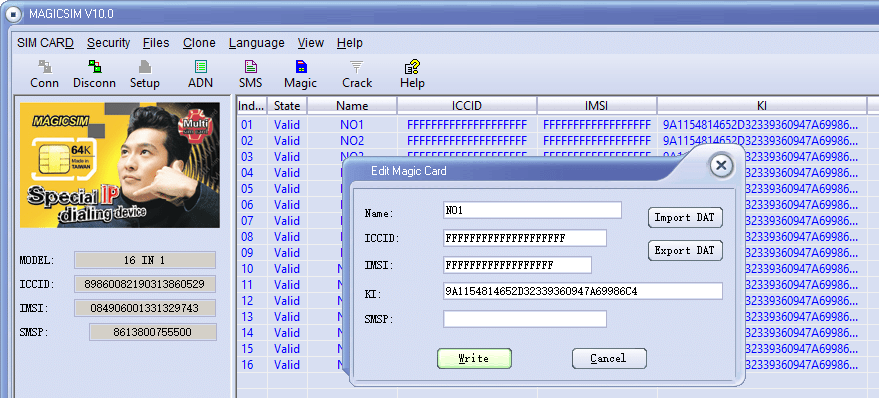Click the KI input field
879x398 pixels.
(x=582, y=291)
